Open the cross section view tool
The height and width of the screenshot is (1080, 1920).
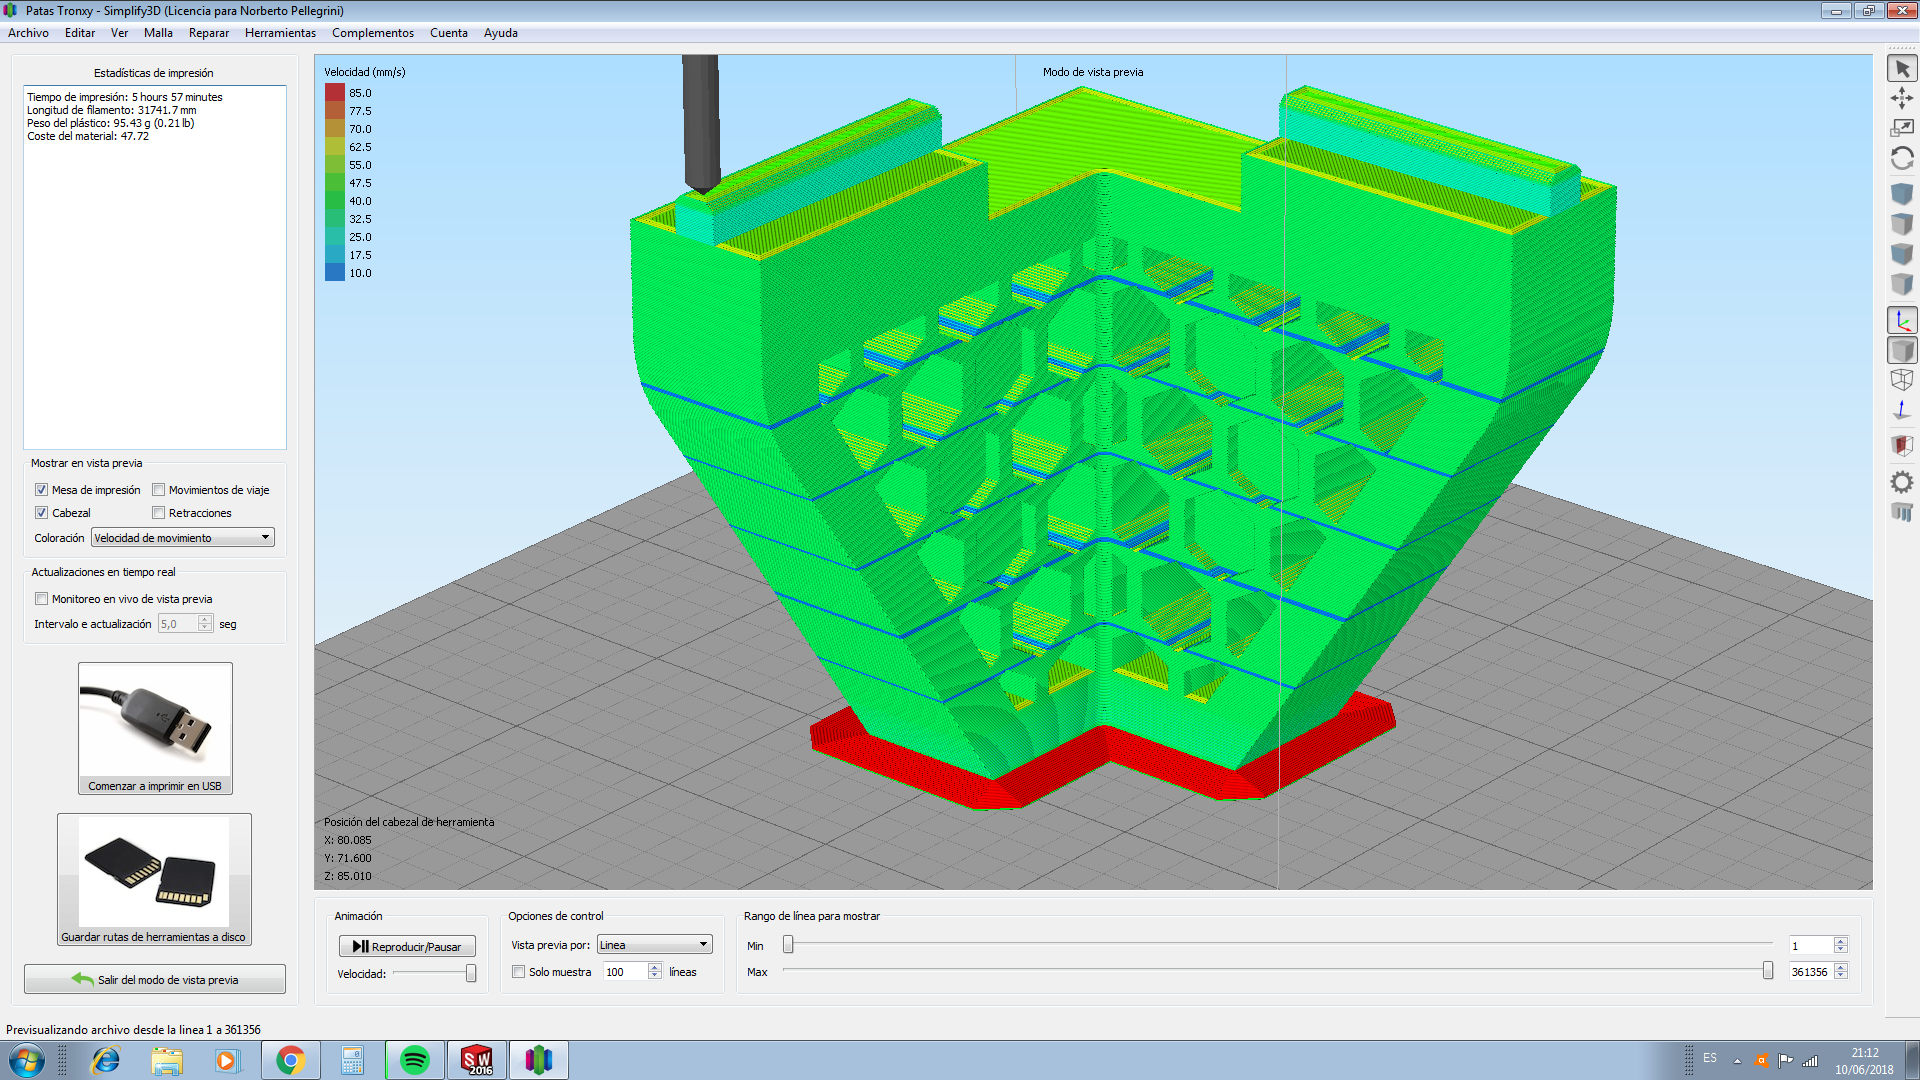click(x=1902, y=445)
